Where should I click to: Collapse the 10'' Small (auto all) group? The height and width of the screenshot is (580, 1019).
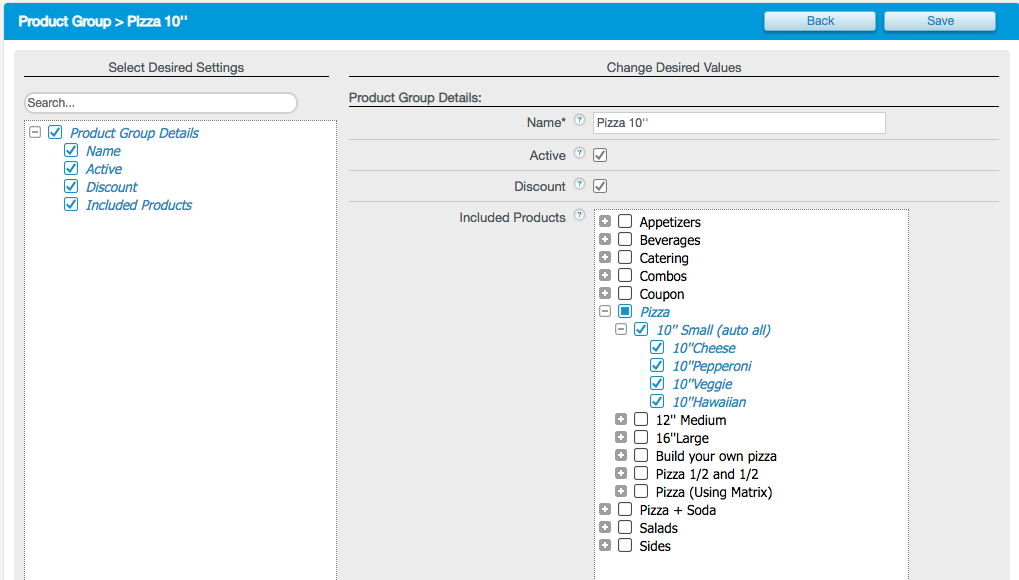(621, 330)
